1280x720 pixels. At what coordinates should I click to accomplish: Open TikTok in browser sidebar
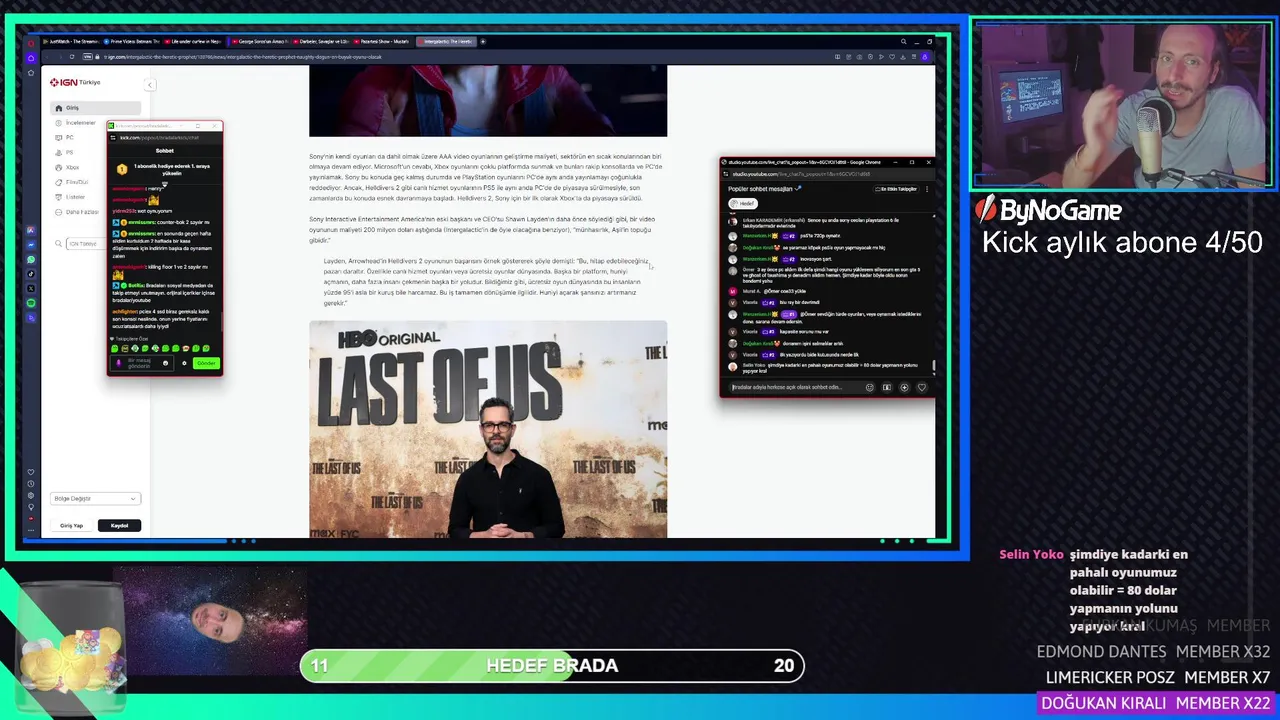(x=31, y=274)
